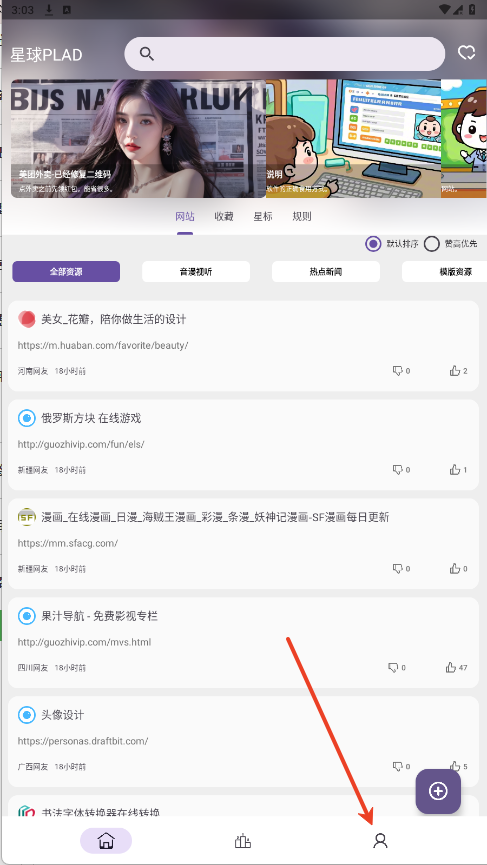The width and height of the screenshot is (487, 865).
Task: Switch to the 星标 tab
Action: click(x=263, y=216)
